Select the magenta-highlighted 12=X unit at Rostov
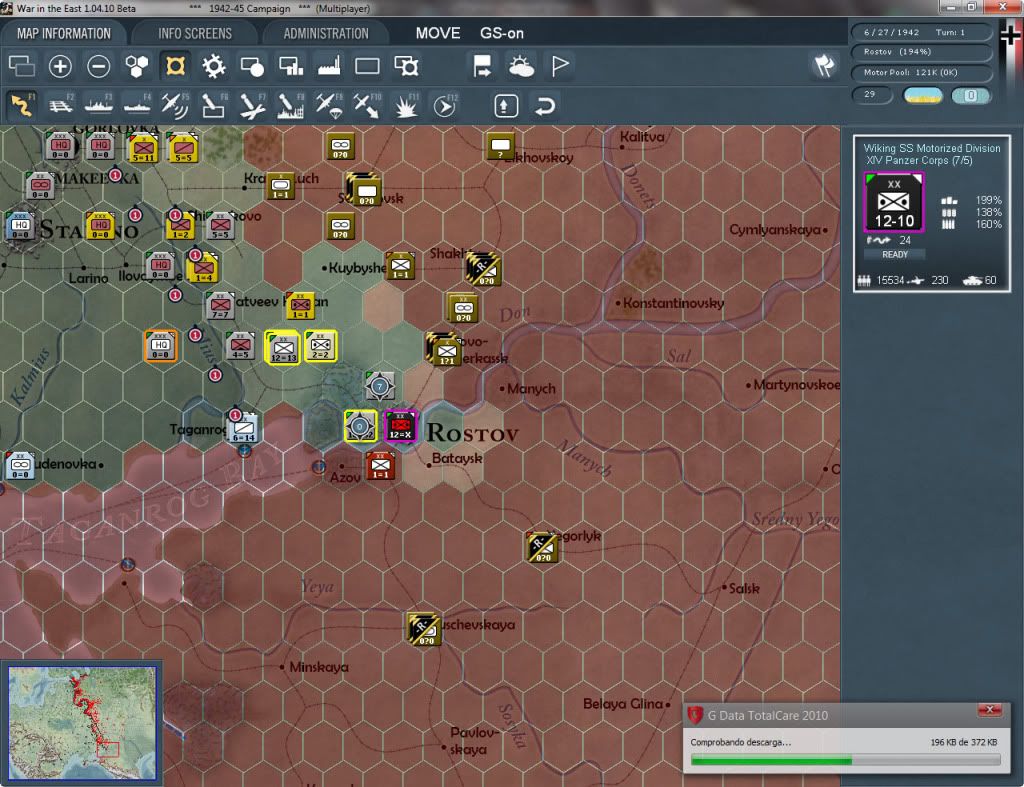1024x787 pixels. [x=400, y=426]
